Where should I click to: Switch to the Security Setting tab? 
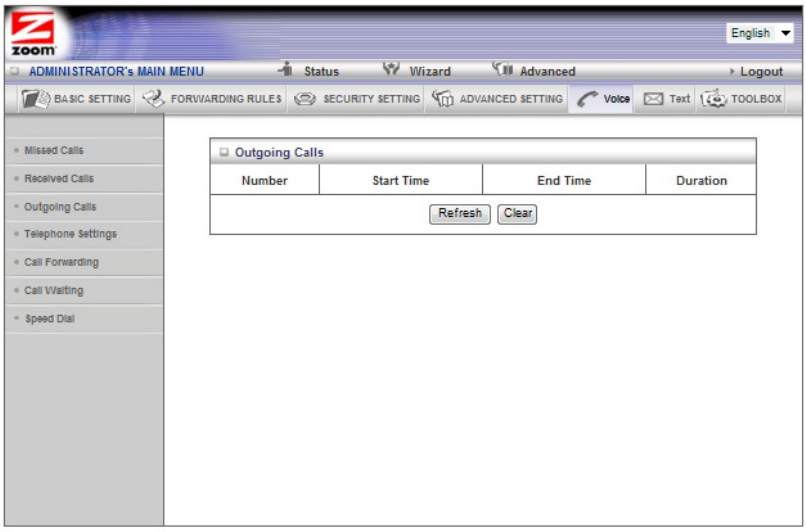pos(357,99)
